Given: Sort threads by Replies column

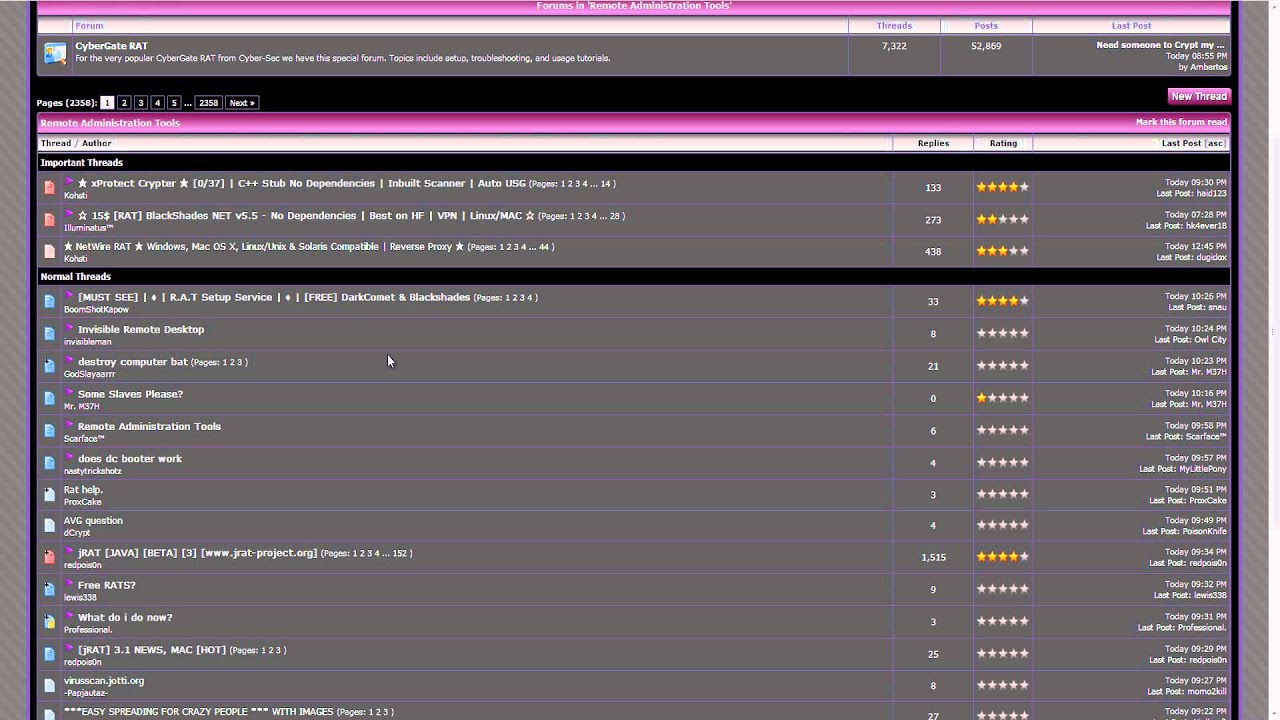Looking at the screenshot, I should pyautogui.click(x=933, y=143).
